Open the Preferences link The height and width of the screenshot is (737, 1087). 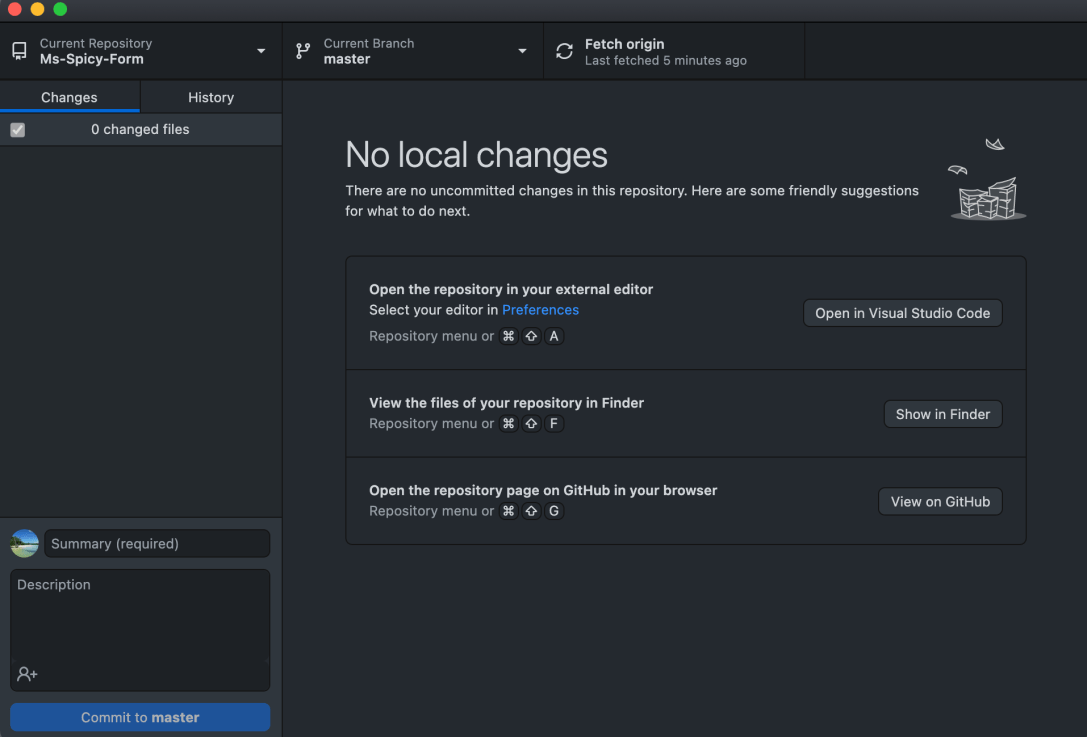pyautogui.click(x=540, y=310)
